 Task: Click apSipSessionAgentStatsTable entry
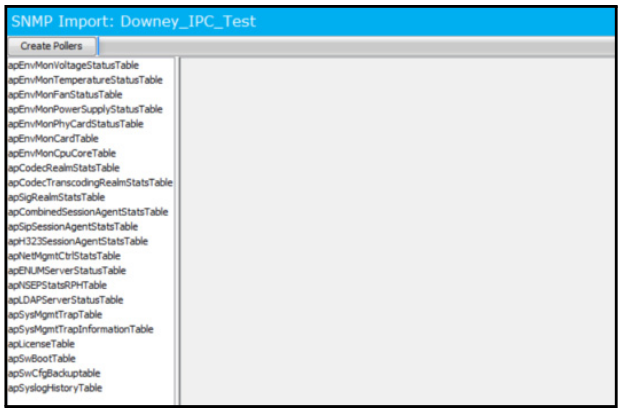(x=73, y=227)
